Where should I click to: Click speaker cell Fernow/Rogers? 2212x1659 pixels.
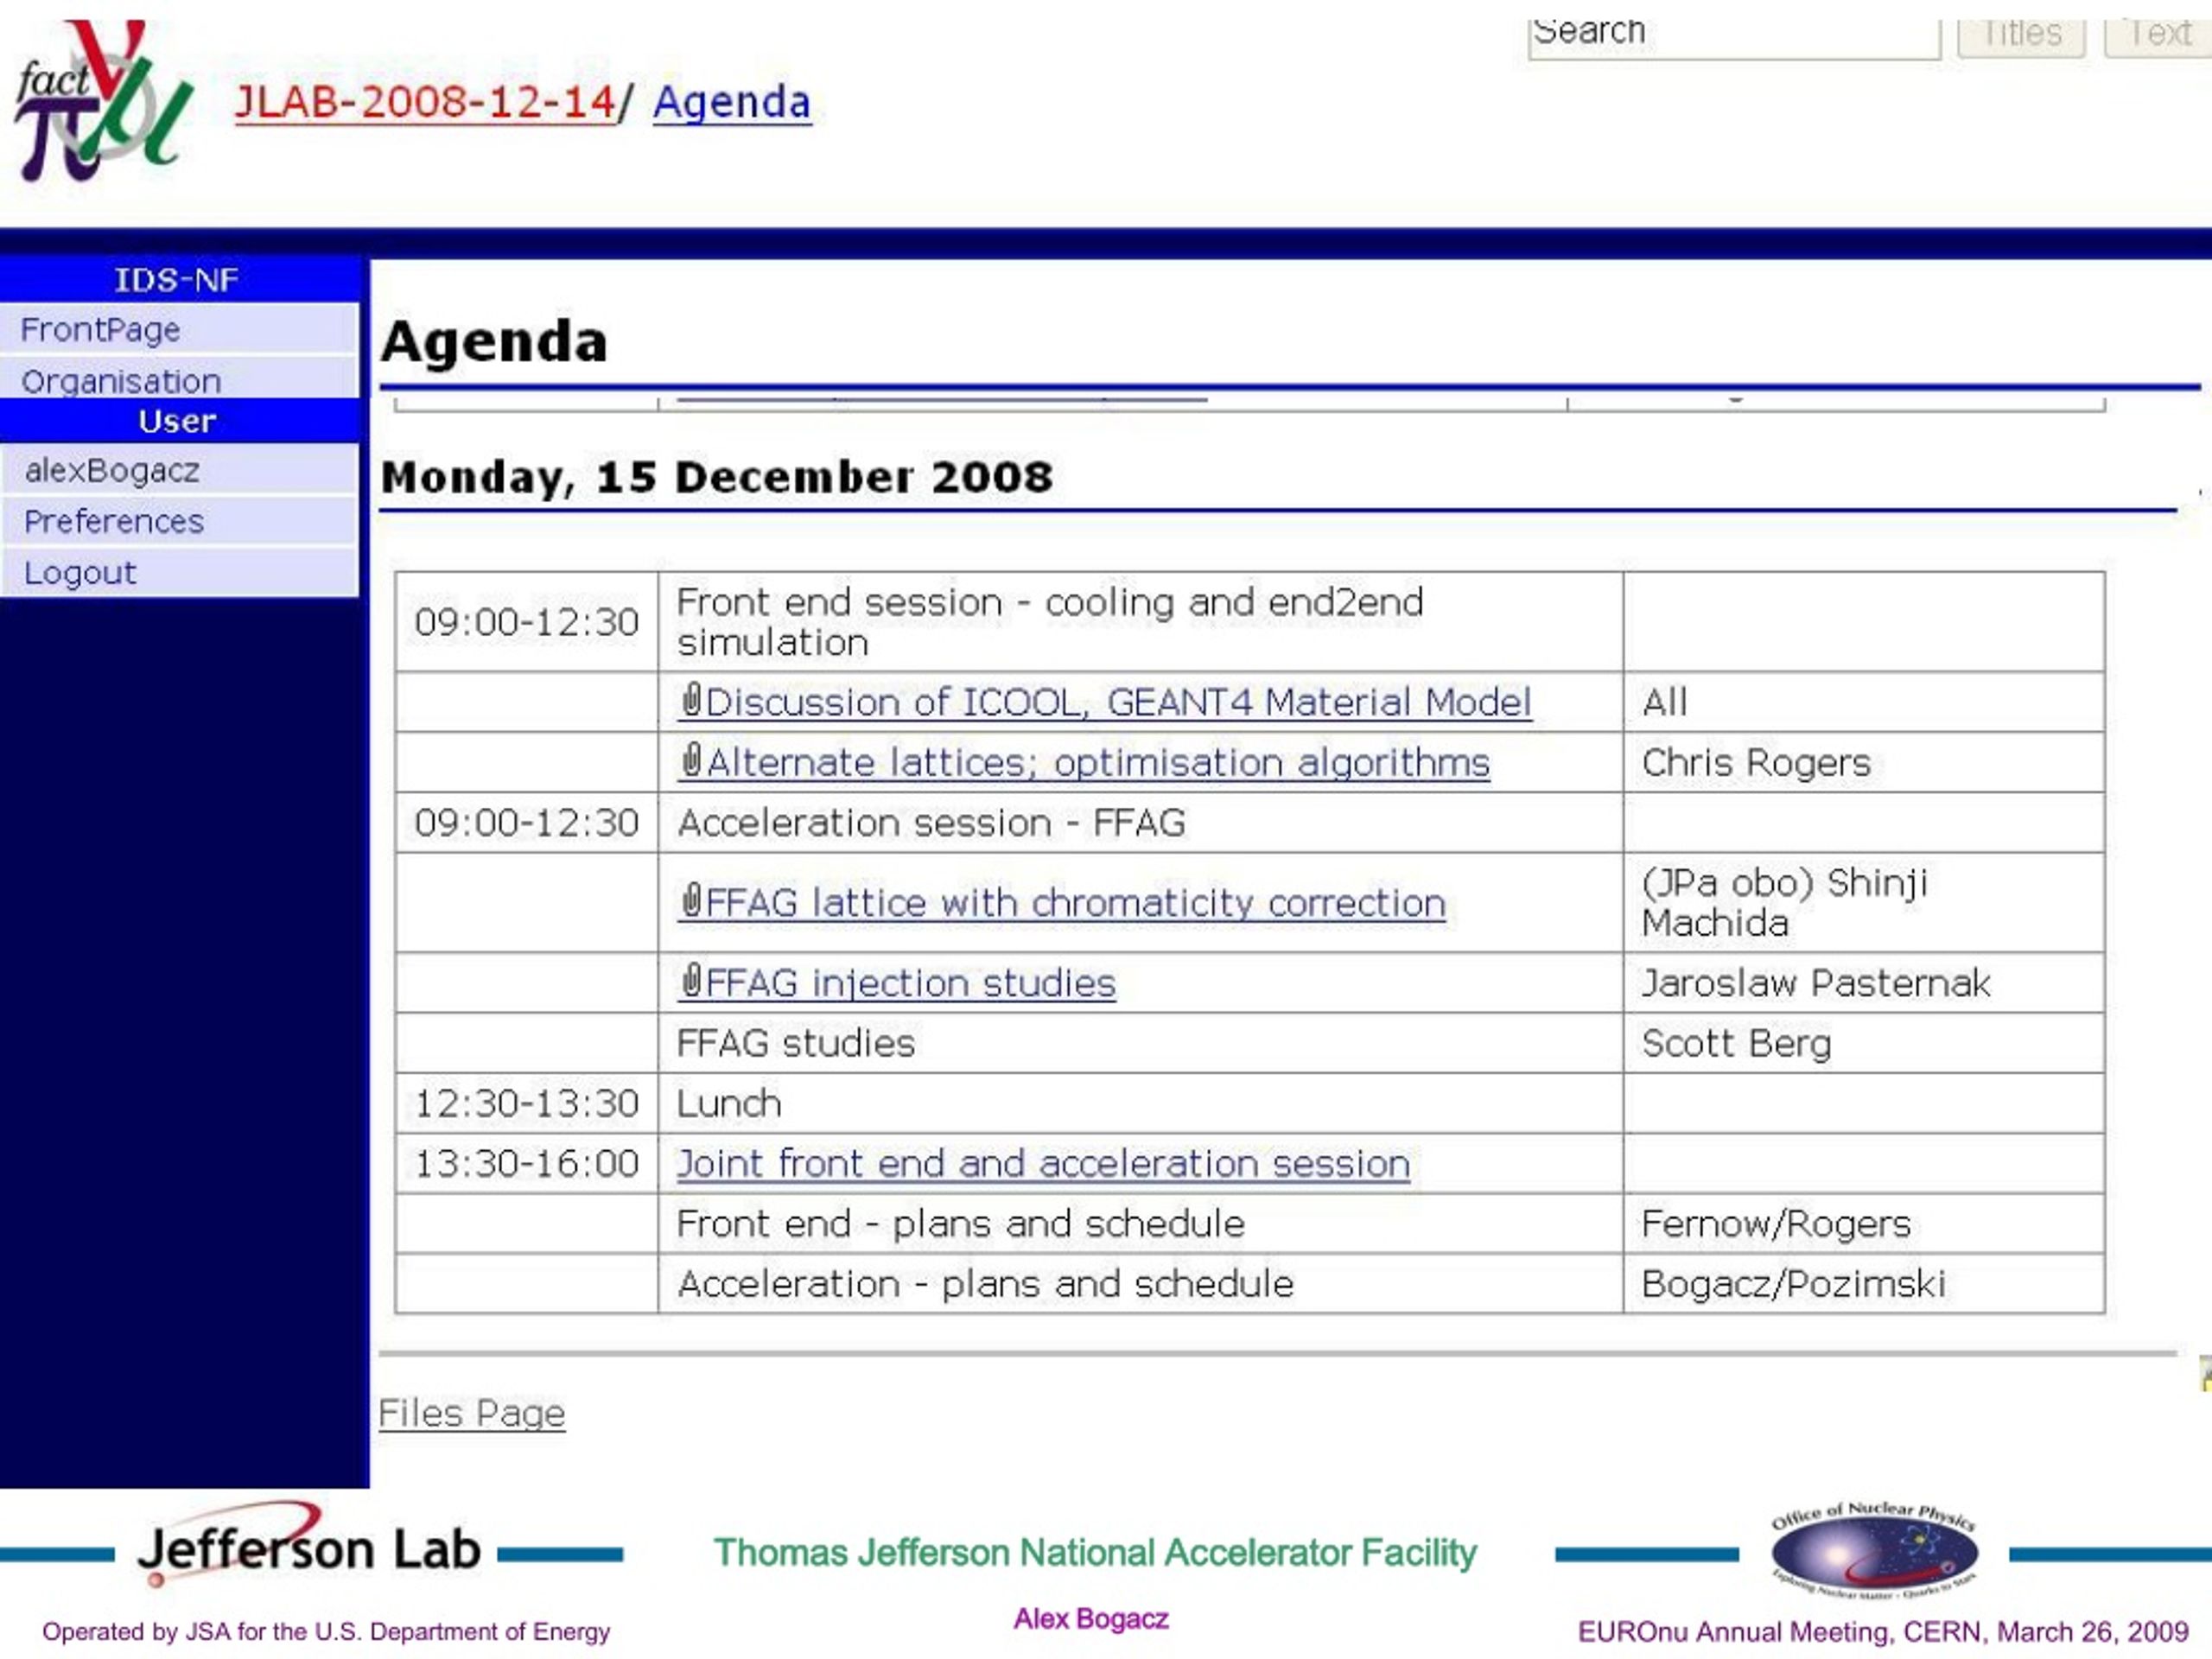coord(1864,1223)
